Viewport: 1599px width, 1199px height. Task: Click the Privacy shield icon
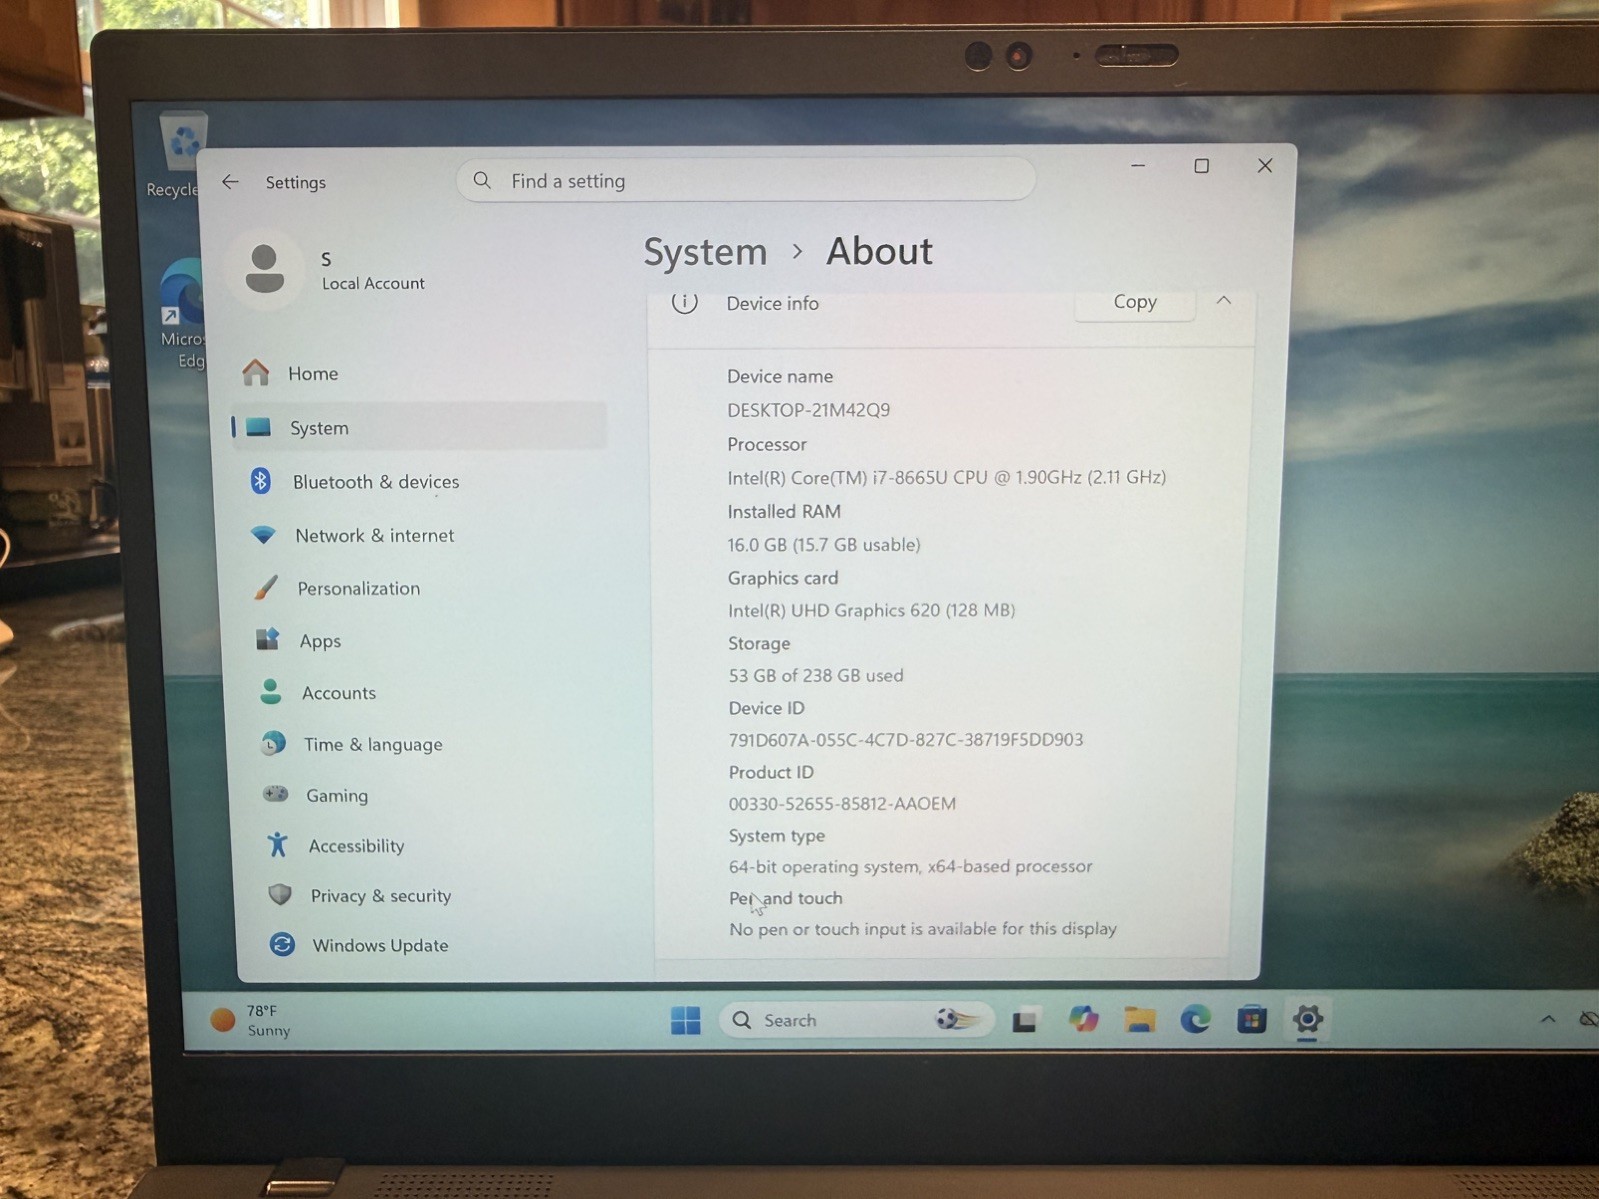(280, 895)
